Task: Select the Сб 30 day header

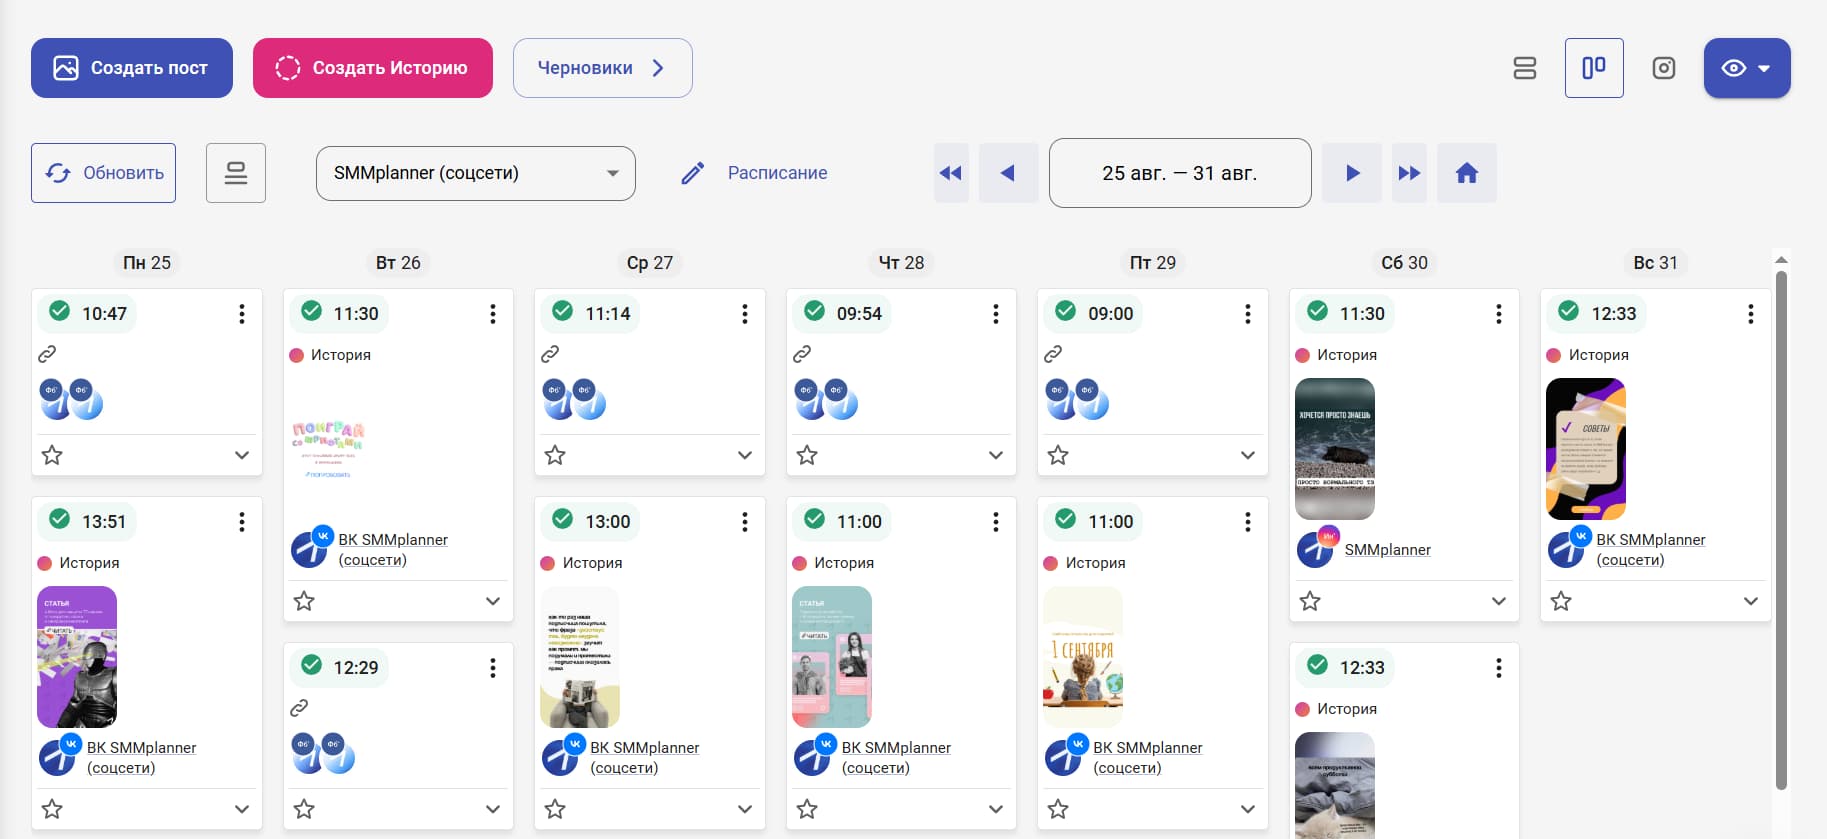Action: click(1404, 263)
